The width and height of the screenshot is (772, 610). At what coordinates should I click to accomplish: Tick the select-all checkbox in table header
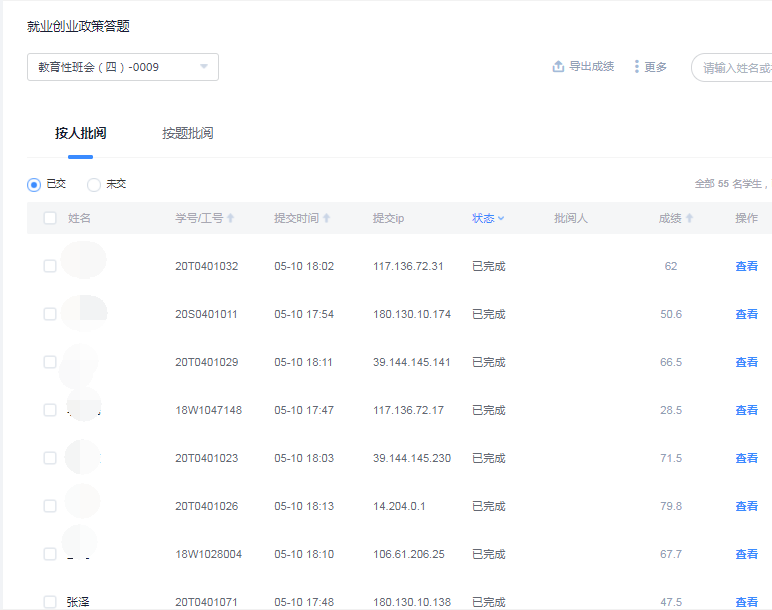coord(50,218)
